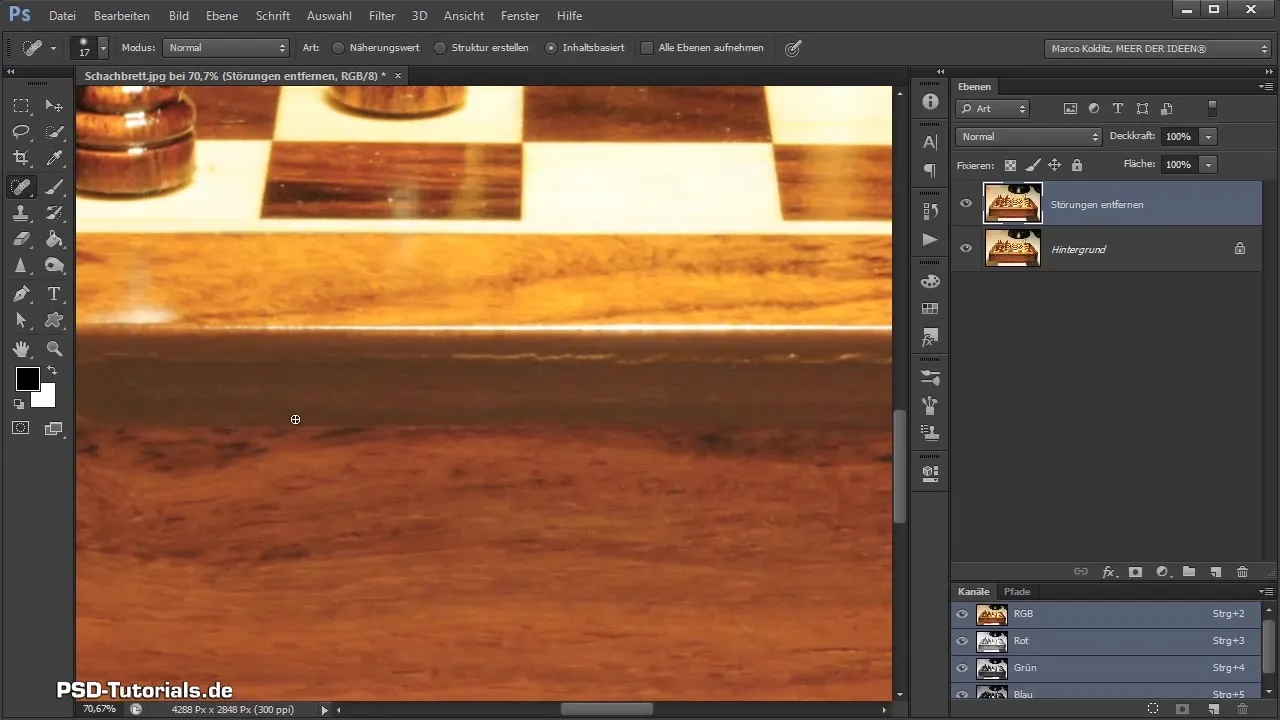The width and height of the screenshot is (1280, 720).
Task: Open the workspace selector 'Marco Kolditz, MEER DER IDEEN'
Action: tap(1157, 48)
